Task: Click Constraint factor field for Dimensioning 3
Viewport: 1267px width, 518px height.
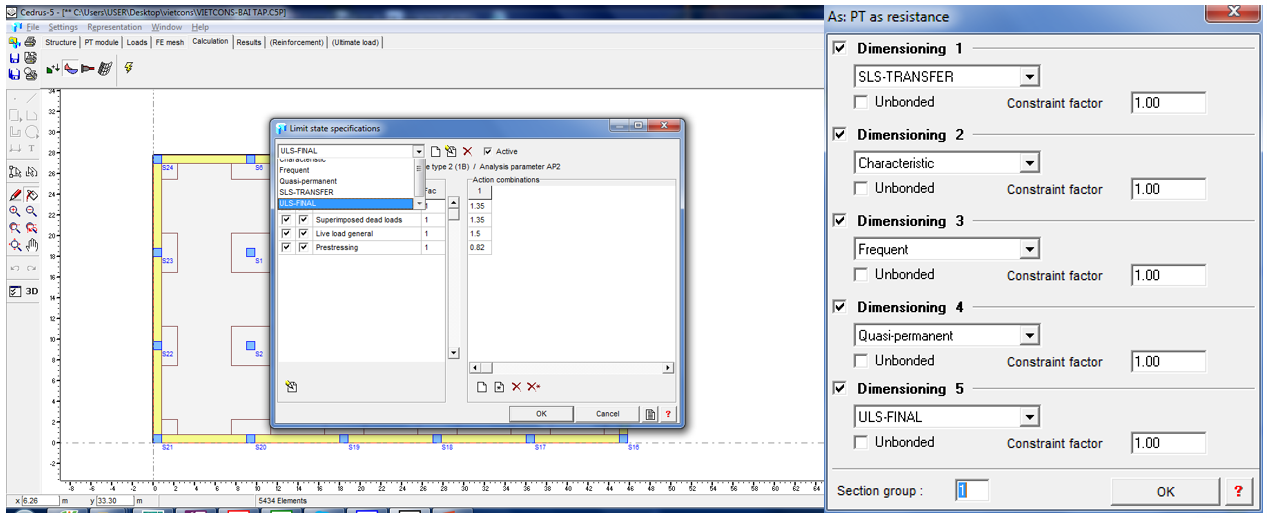Action: click(1168, 275)
